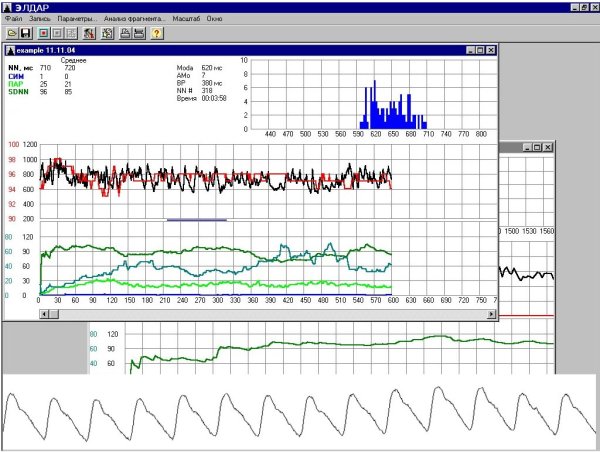Click the ЭЛДАР application title bar icon
600x452 pixels.
click(x=7, y=7)
